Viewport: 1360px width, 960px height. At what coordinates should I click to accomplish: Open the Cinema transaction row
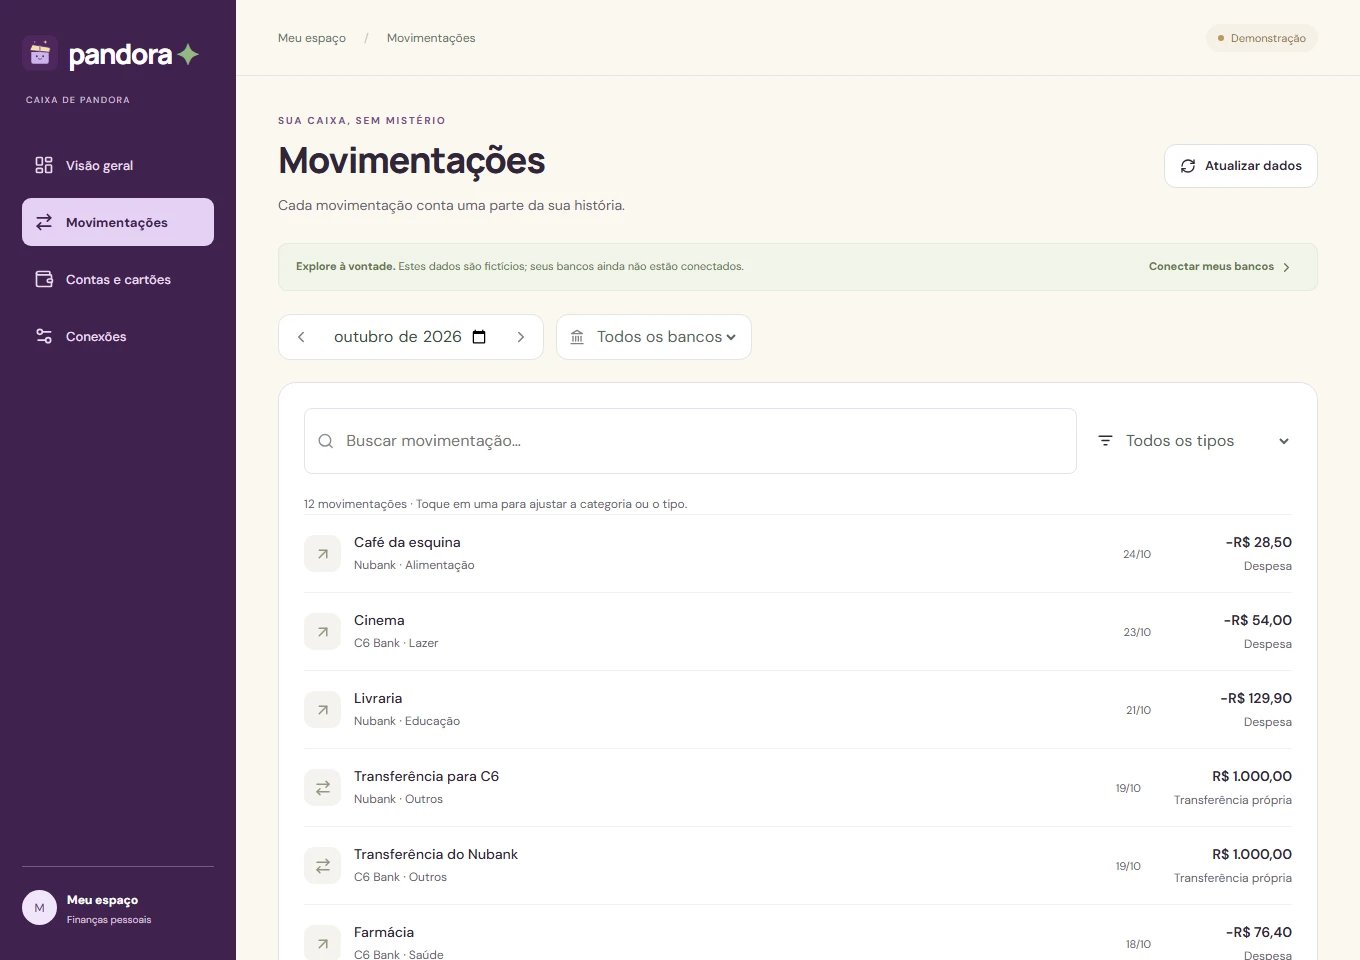798,632
